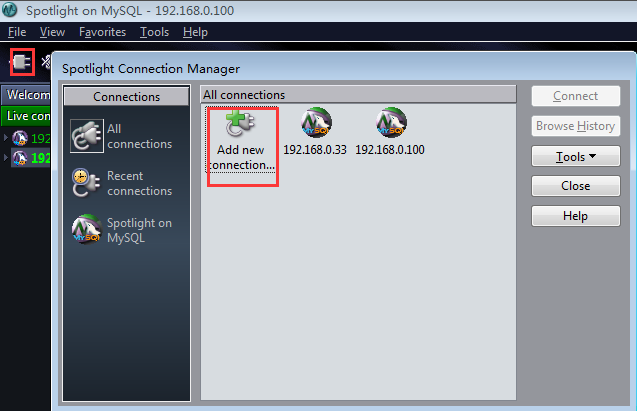Select the All connections sidebar label

[139, 136]
